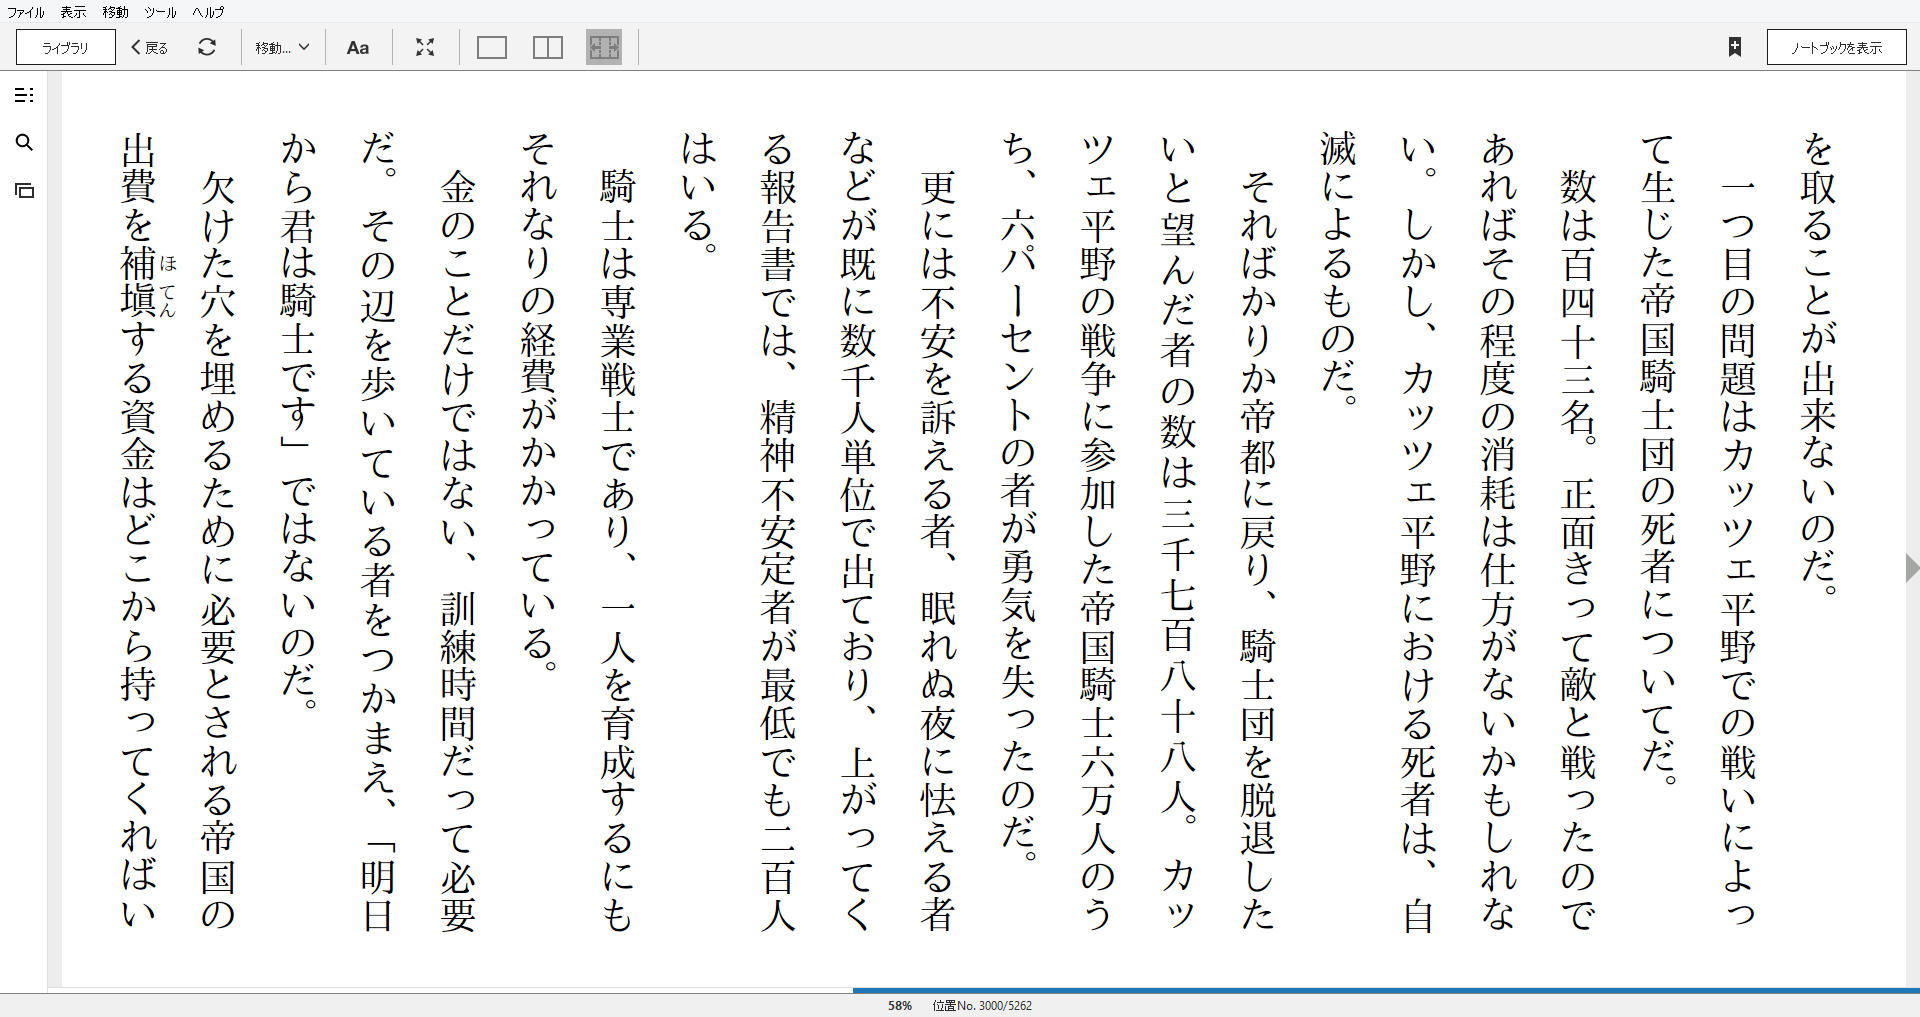Select two-column page layout
The image size is (1920, 1017).
click(548, 47)
